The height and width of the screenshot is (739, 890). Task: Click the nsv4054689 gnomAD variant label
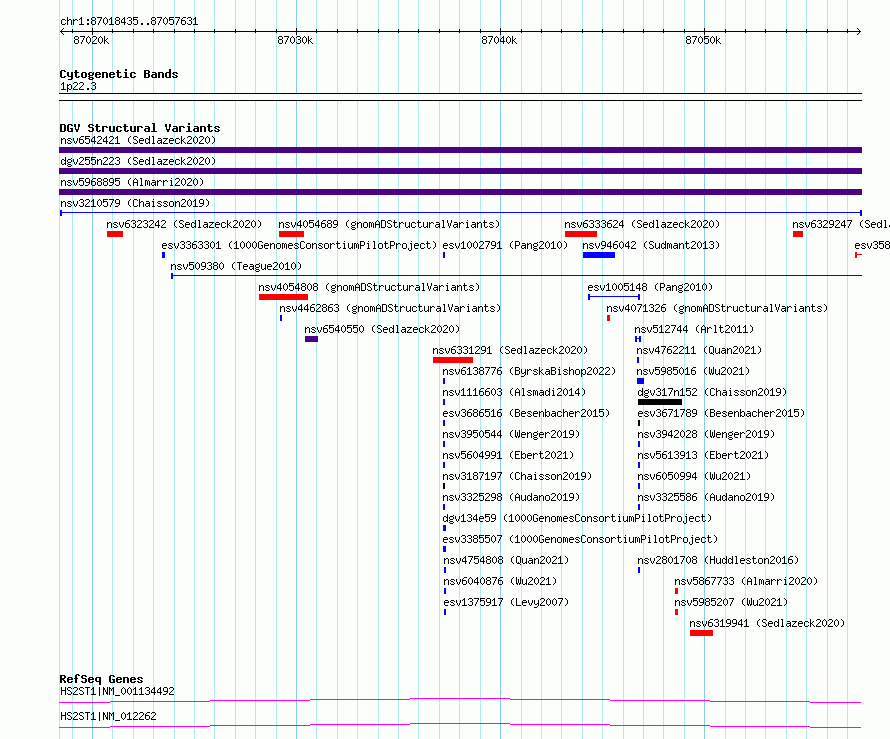(x=389, y=224)
